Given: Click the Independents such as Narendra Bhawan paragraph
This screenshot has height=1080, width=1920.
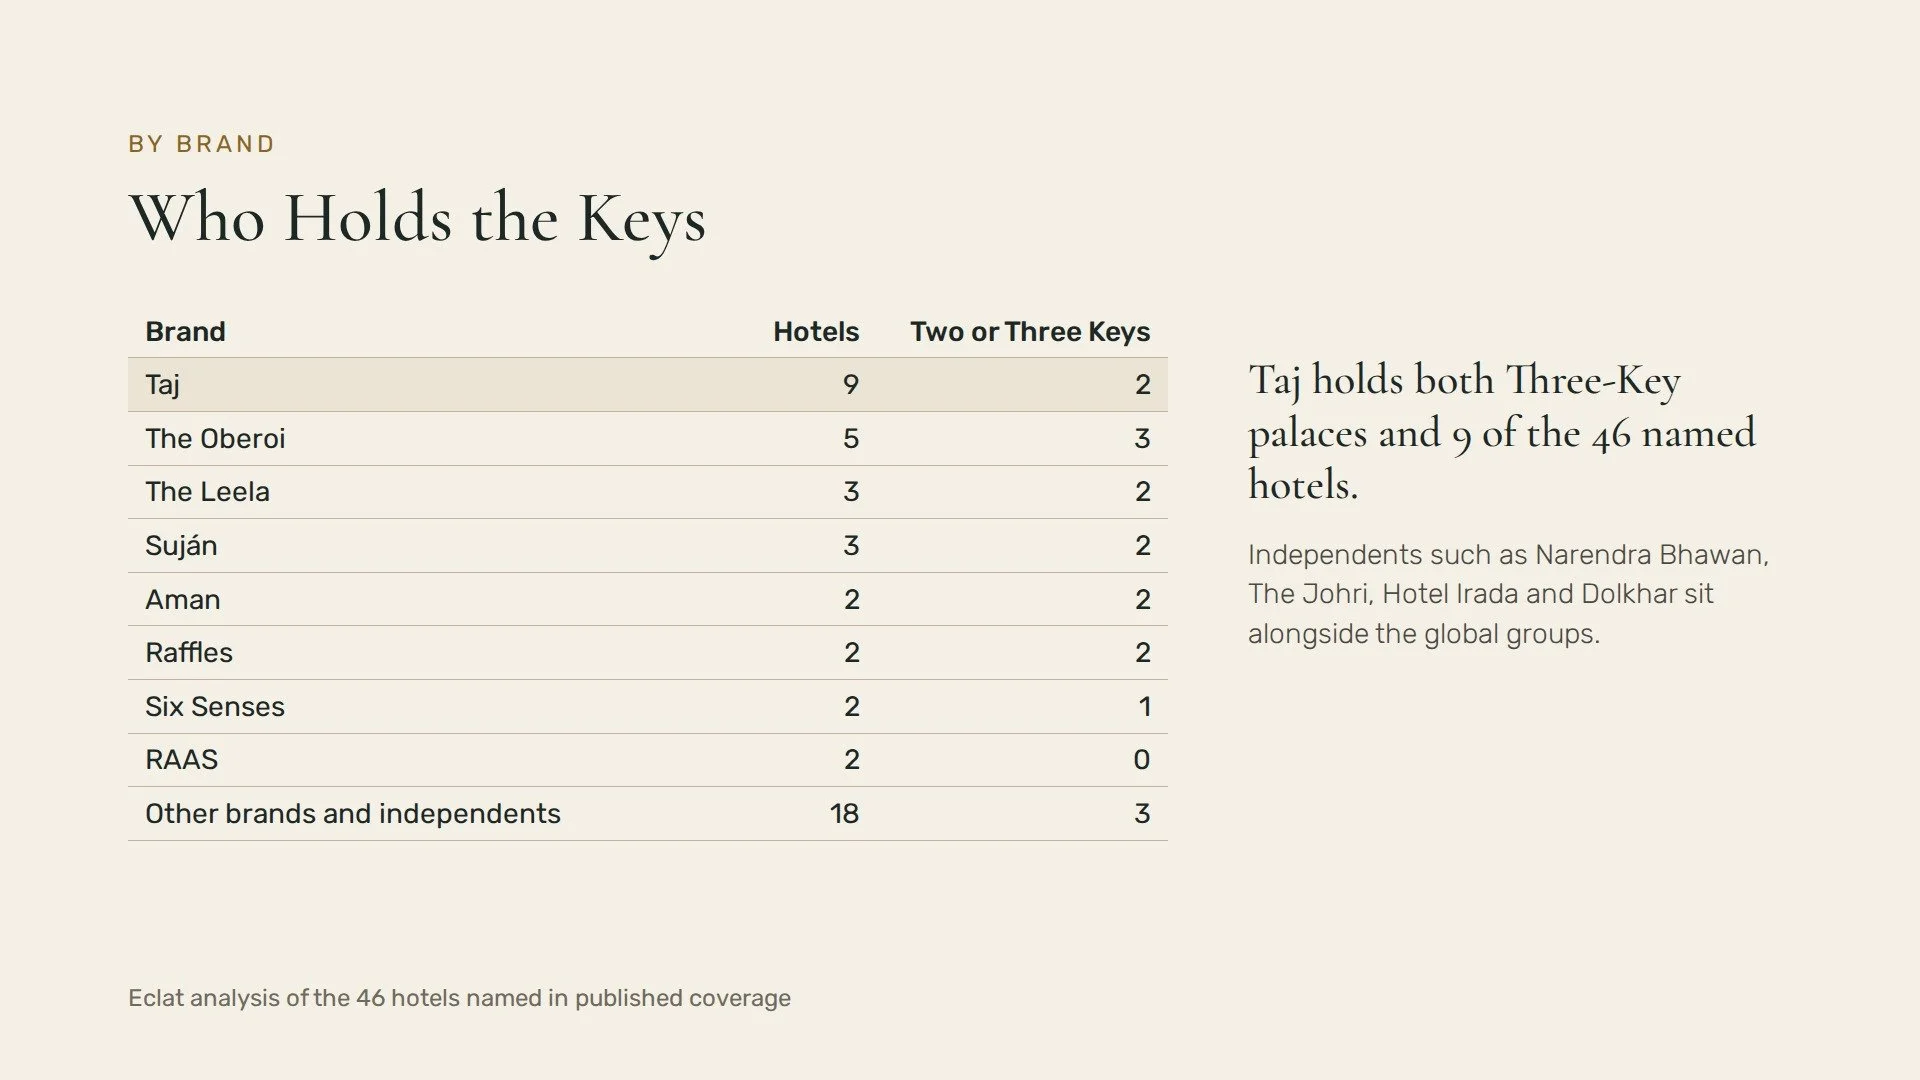Looking at the screenshot, I should (x=1509, y=594).
